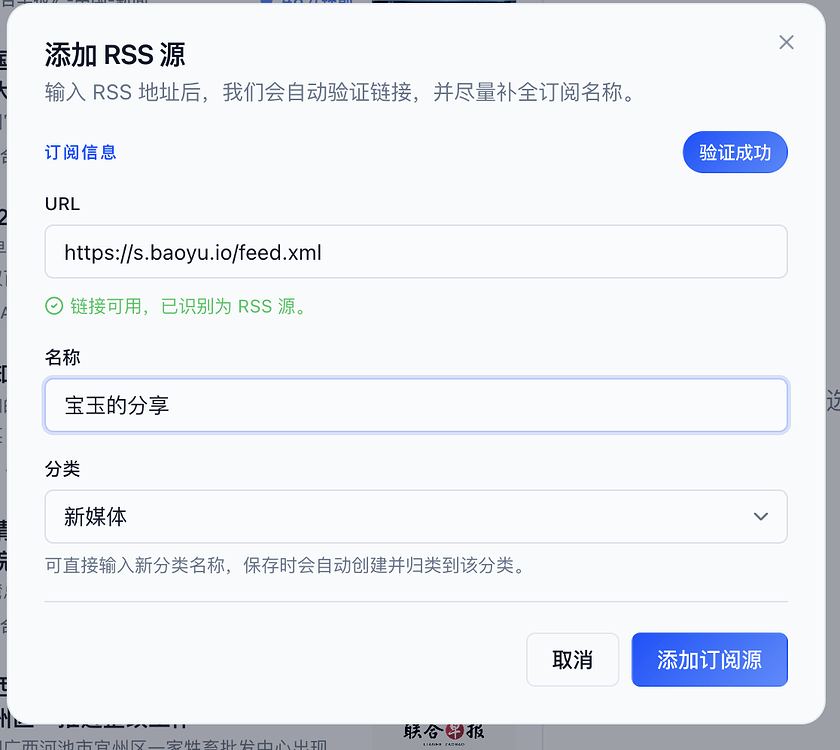Close the 添加 RSS 源 dialog
Image resolution: width=840 pixels, height=750 pixels.
[786, 42]
